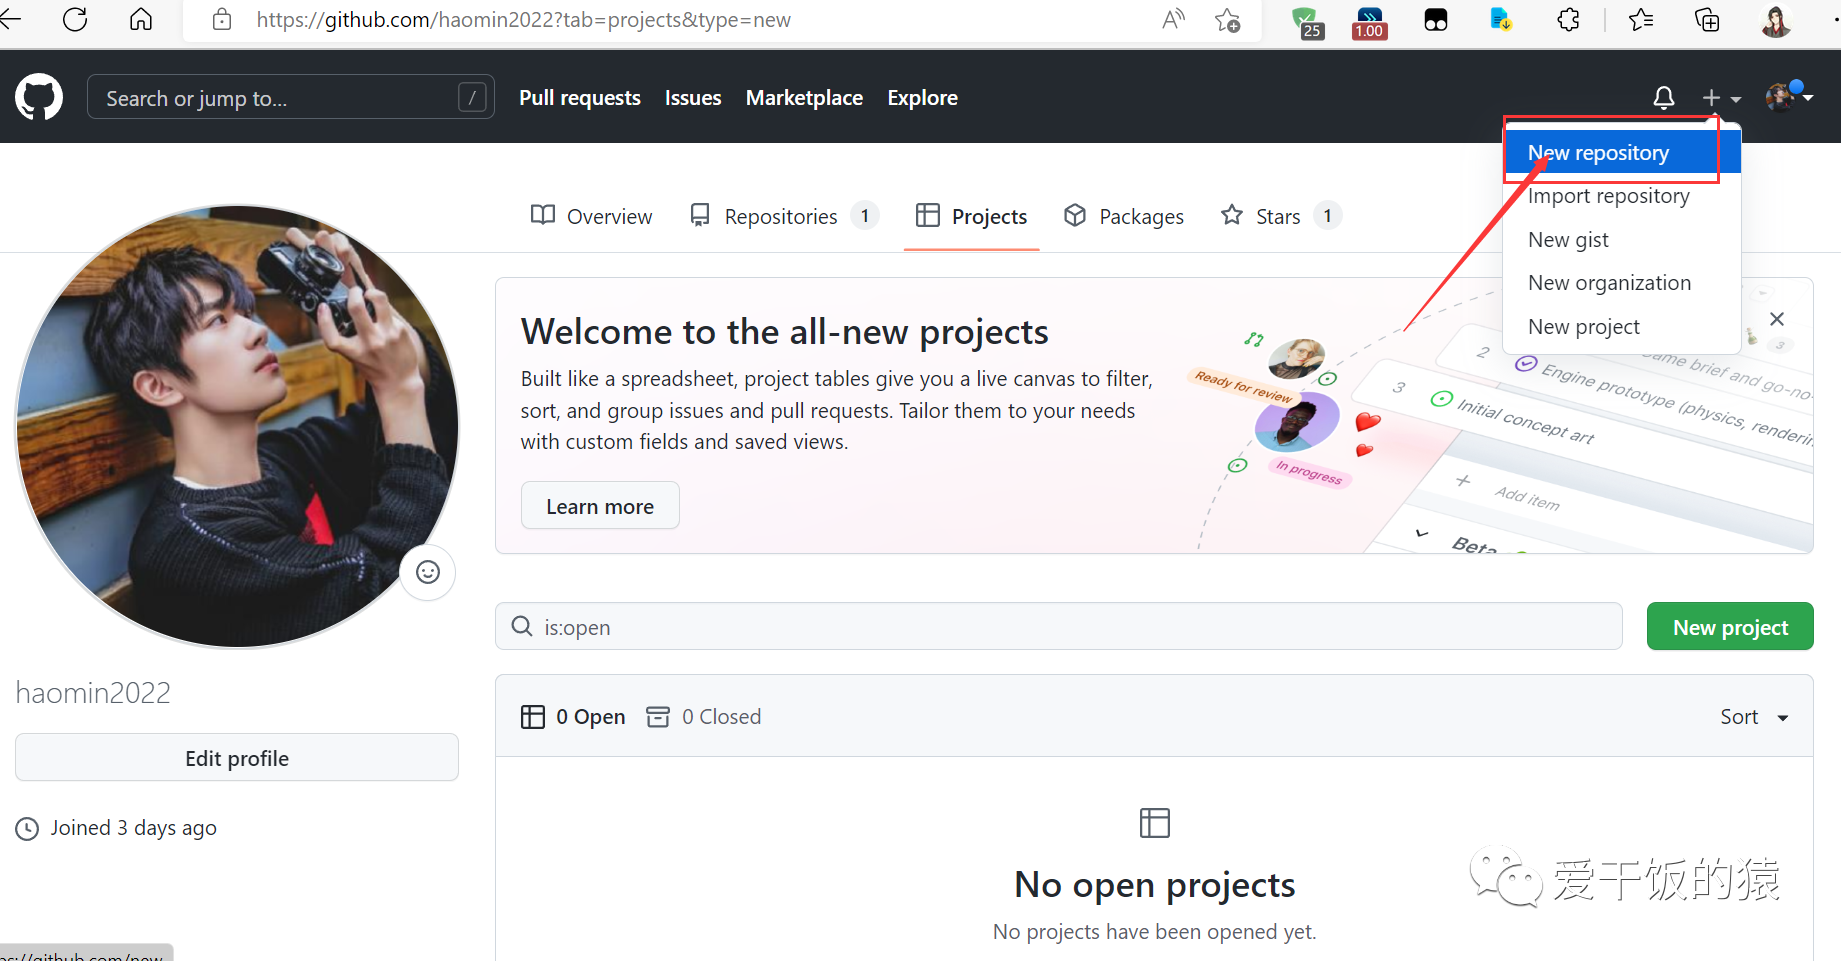1841x961 pixels.
Task: Open the browser extensions puzzle icon
Action: pyautogui.click(x=1568, y=19)
